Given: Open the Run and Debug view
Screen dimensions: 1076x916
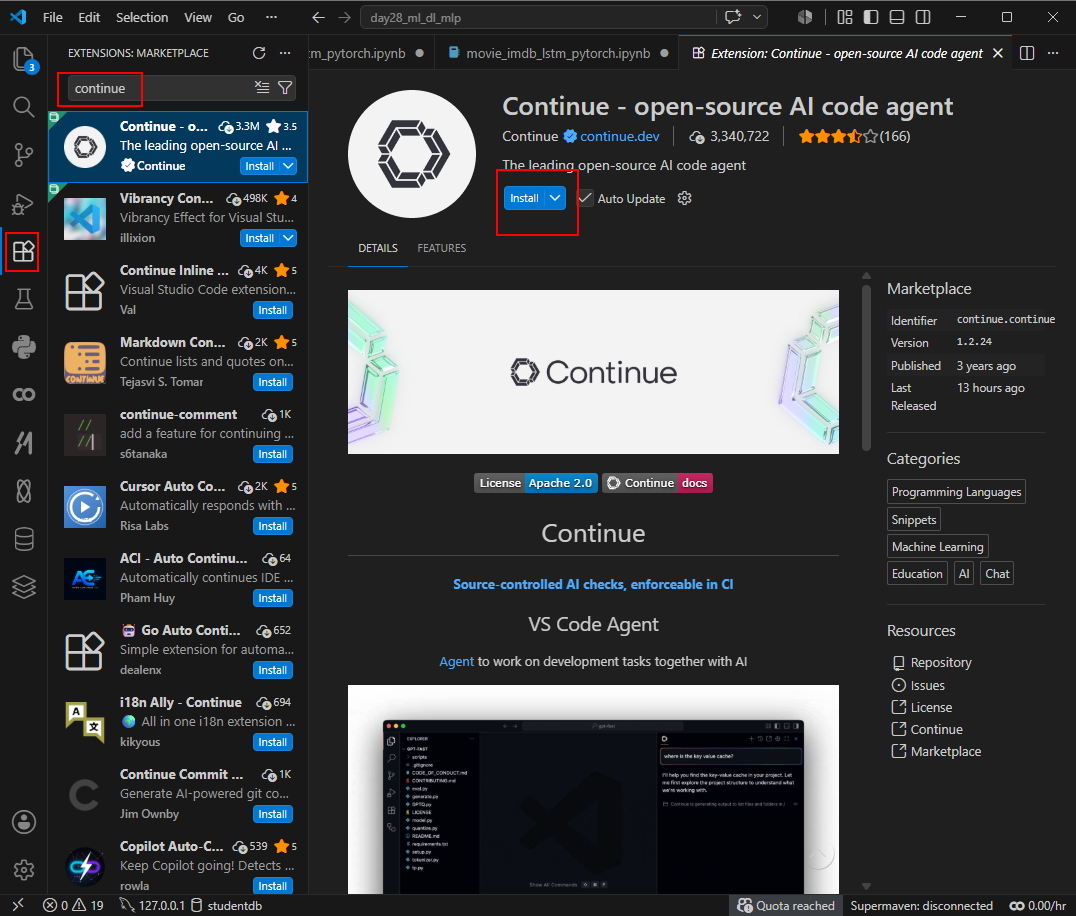Looking at the screenshot, I should pyautogui.click(x=23, y=204).
